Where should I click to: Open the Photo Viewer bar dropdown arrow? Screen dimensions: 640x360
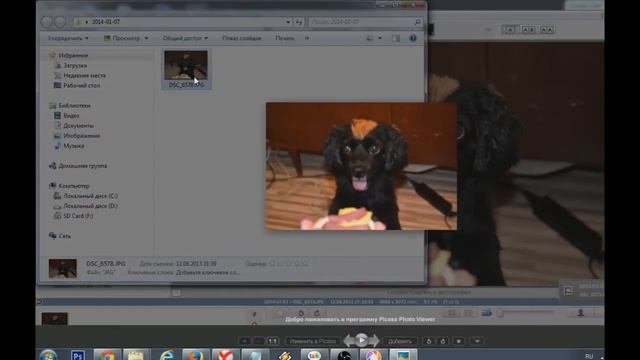click(x=477, y=341)
